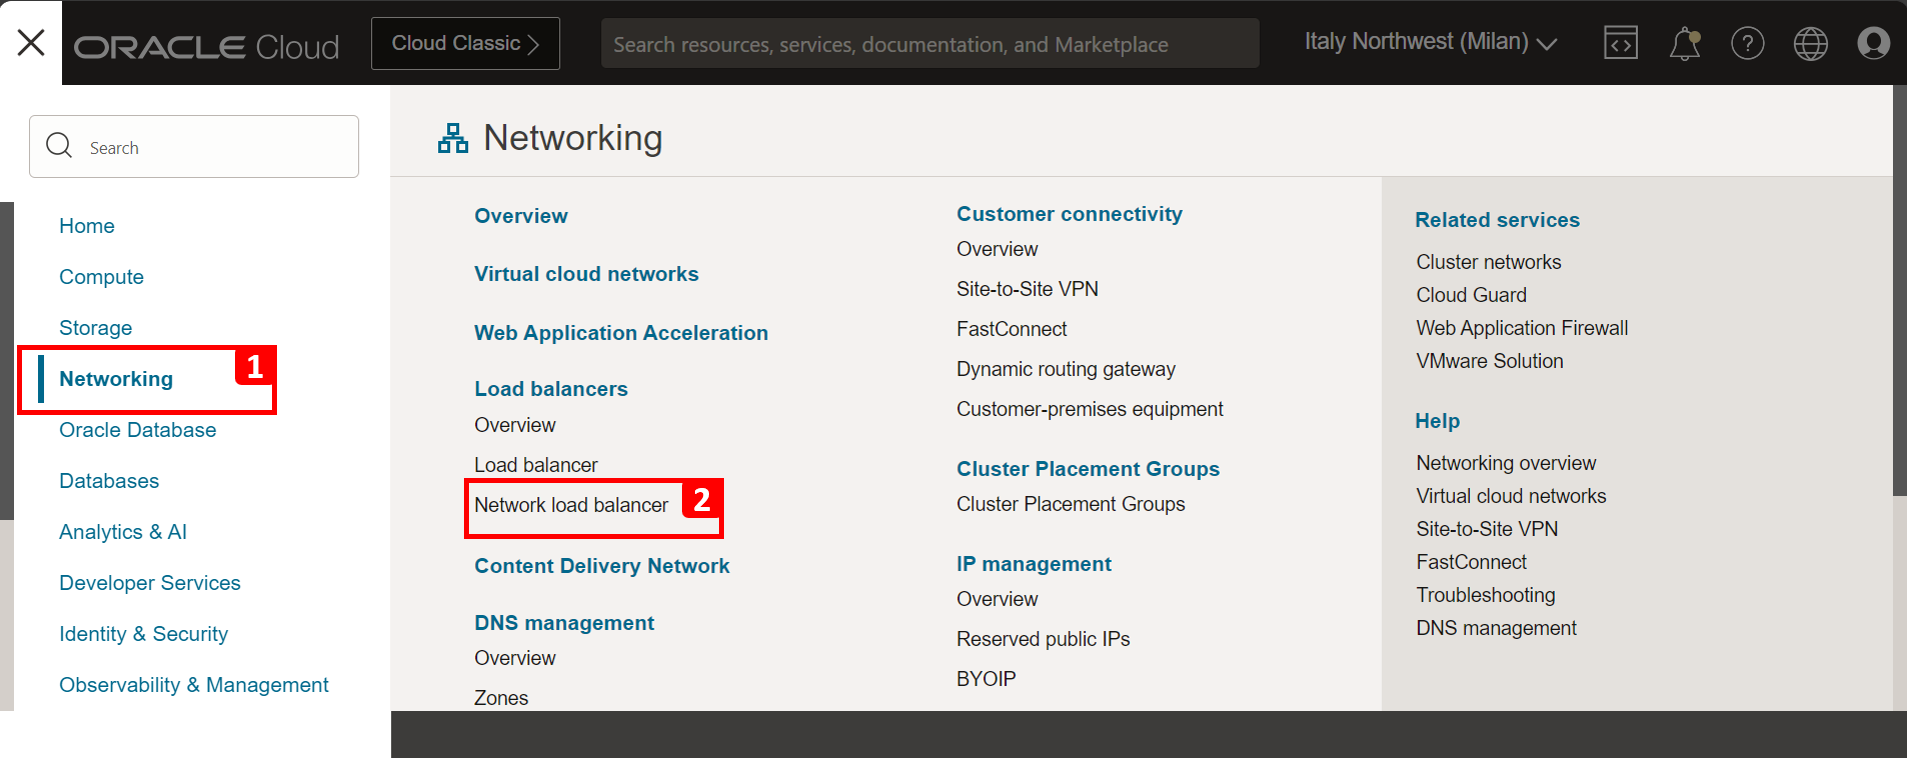Close the navigation menu with X icon

point(31,42)
